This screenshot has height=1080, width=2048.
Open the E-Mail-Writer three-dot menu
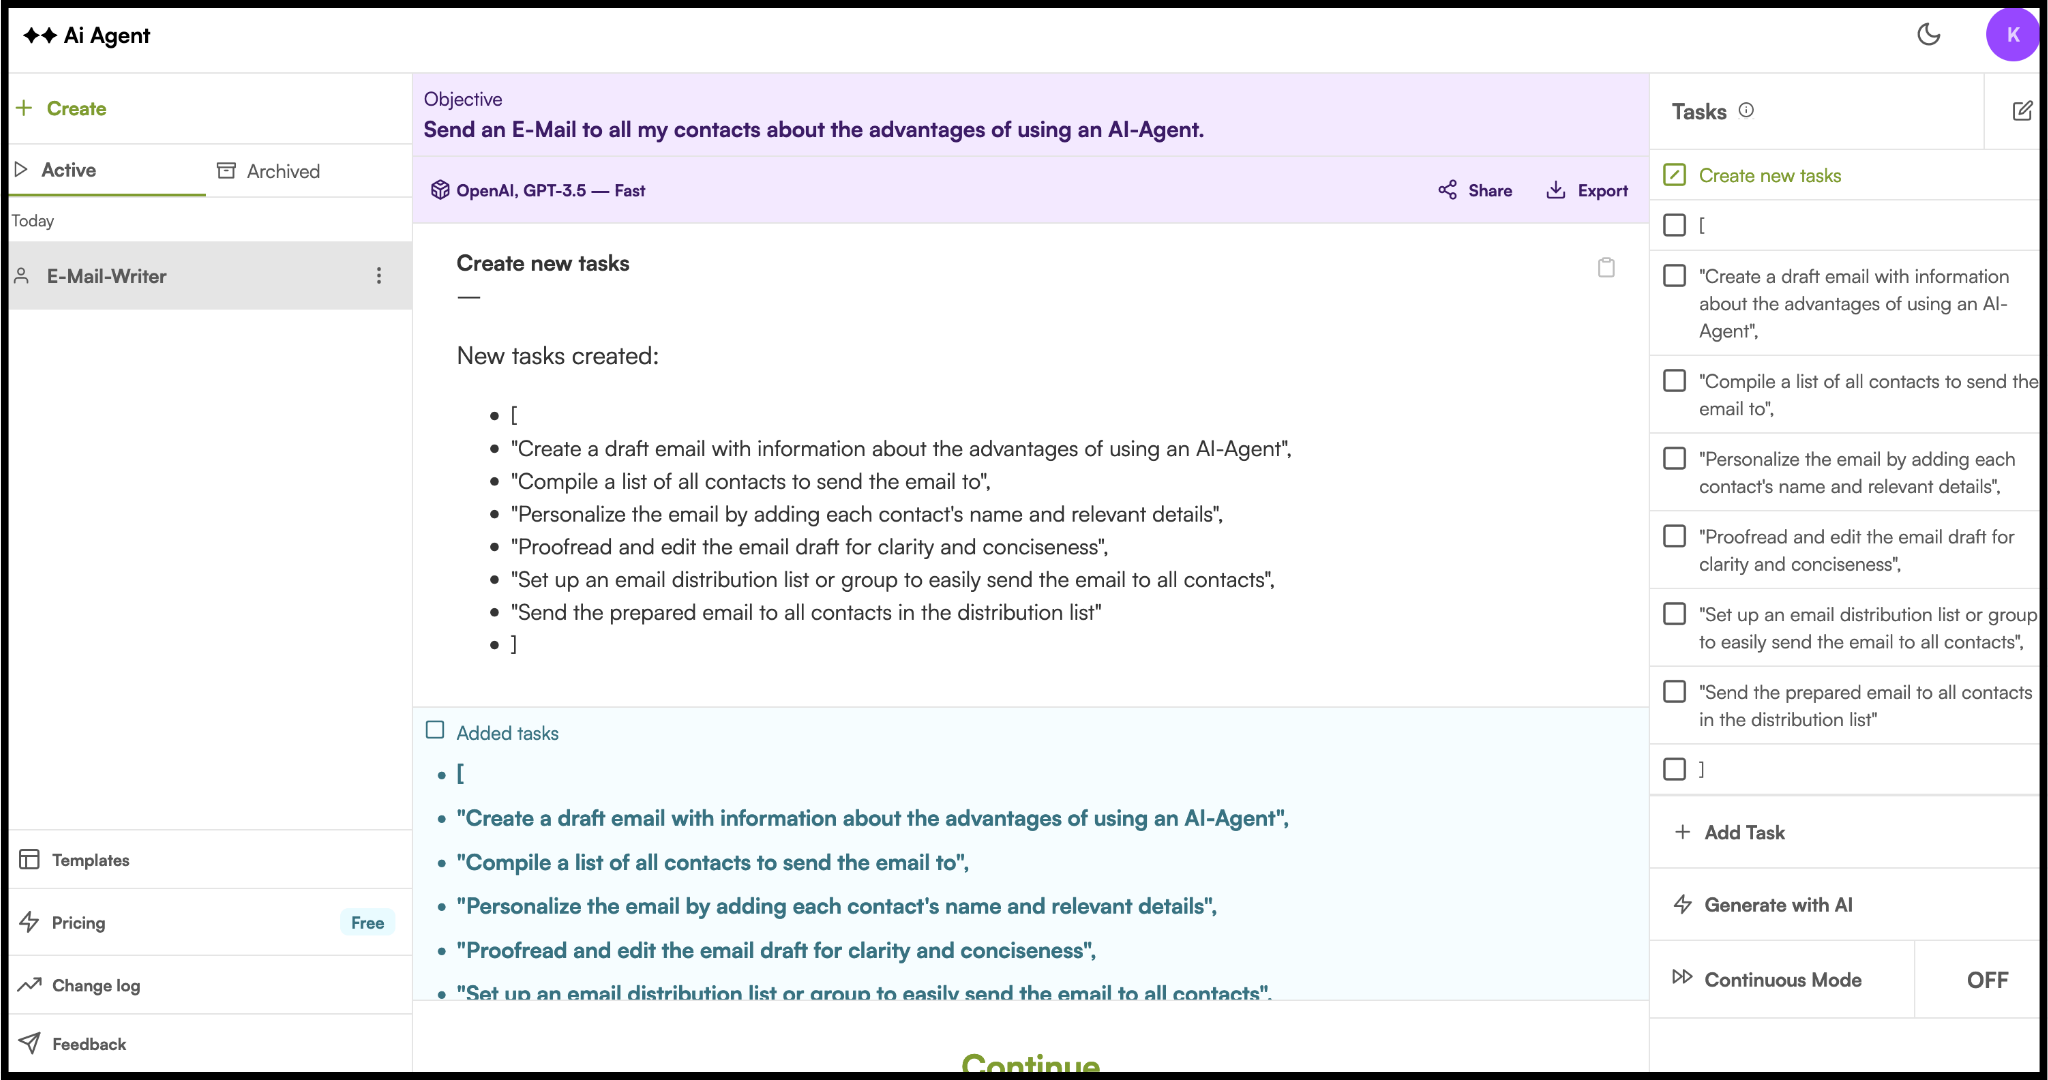(x=379, y=276)
